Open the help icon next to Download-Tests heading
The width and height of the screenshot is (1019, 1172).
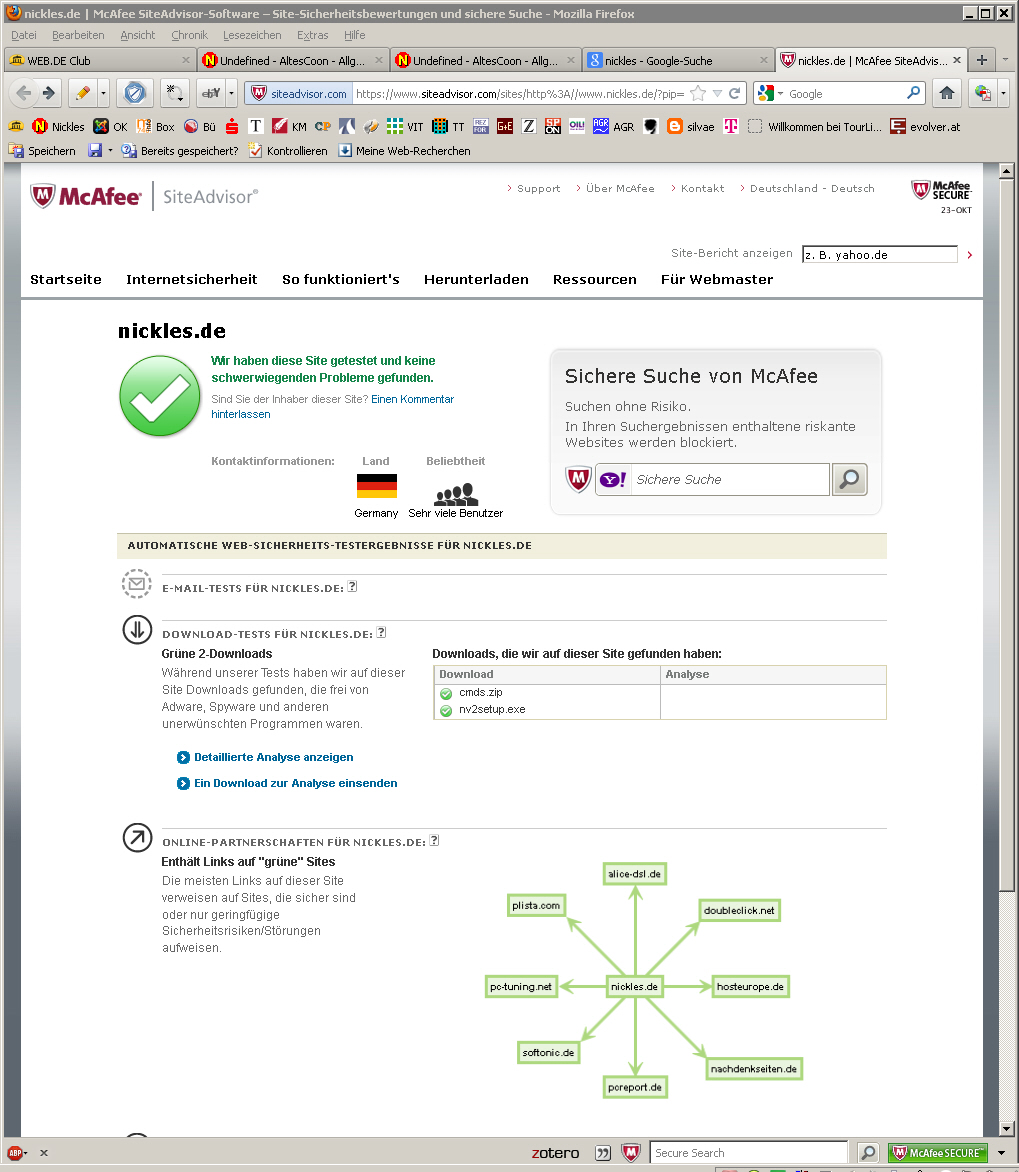click(x=381, y=633)
